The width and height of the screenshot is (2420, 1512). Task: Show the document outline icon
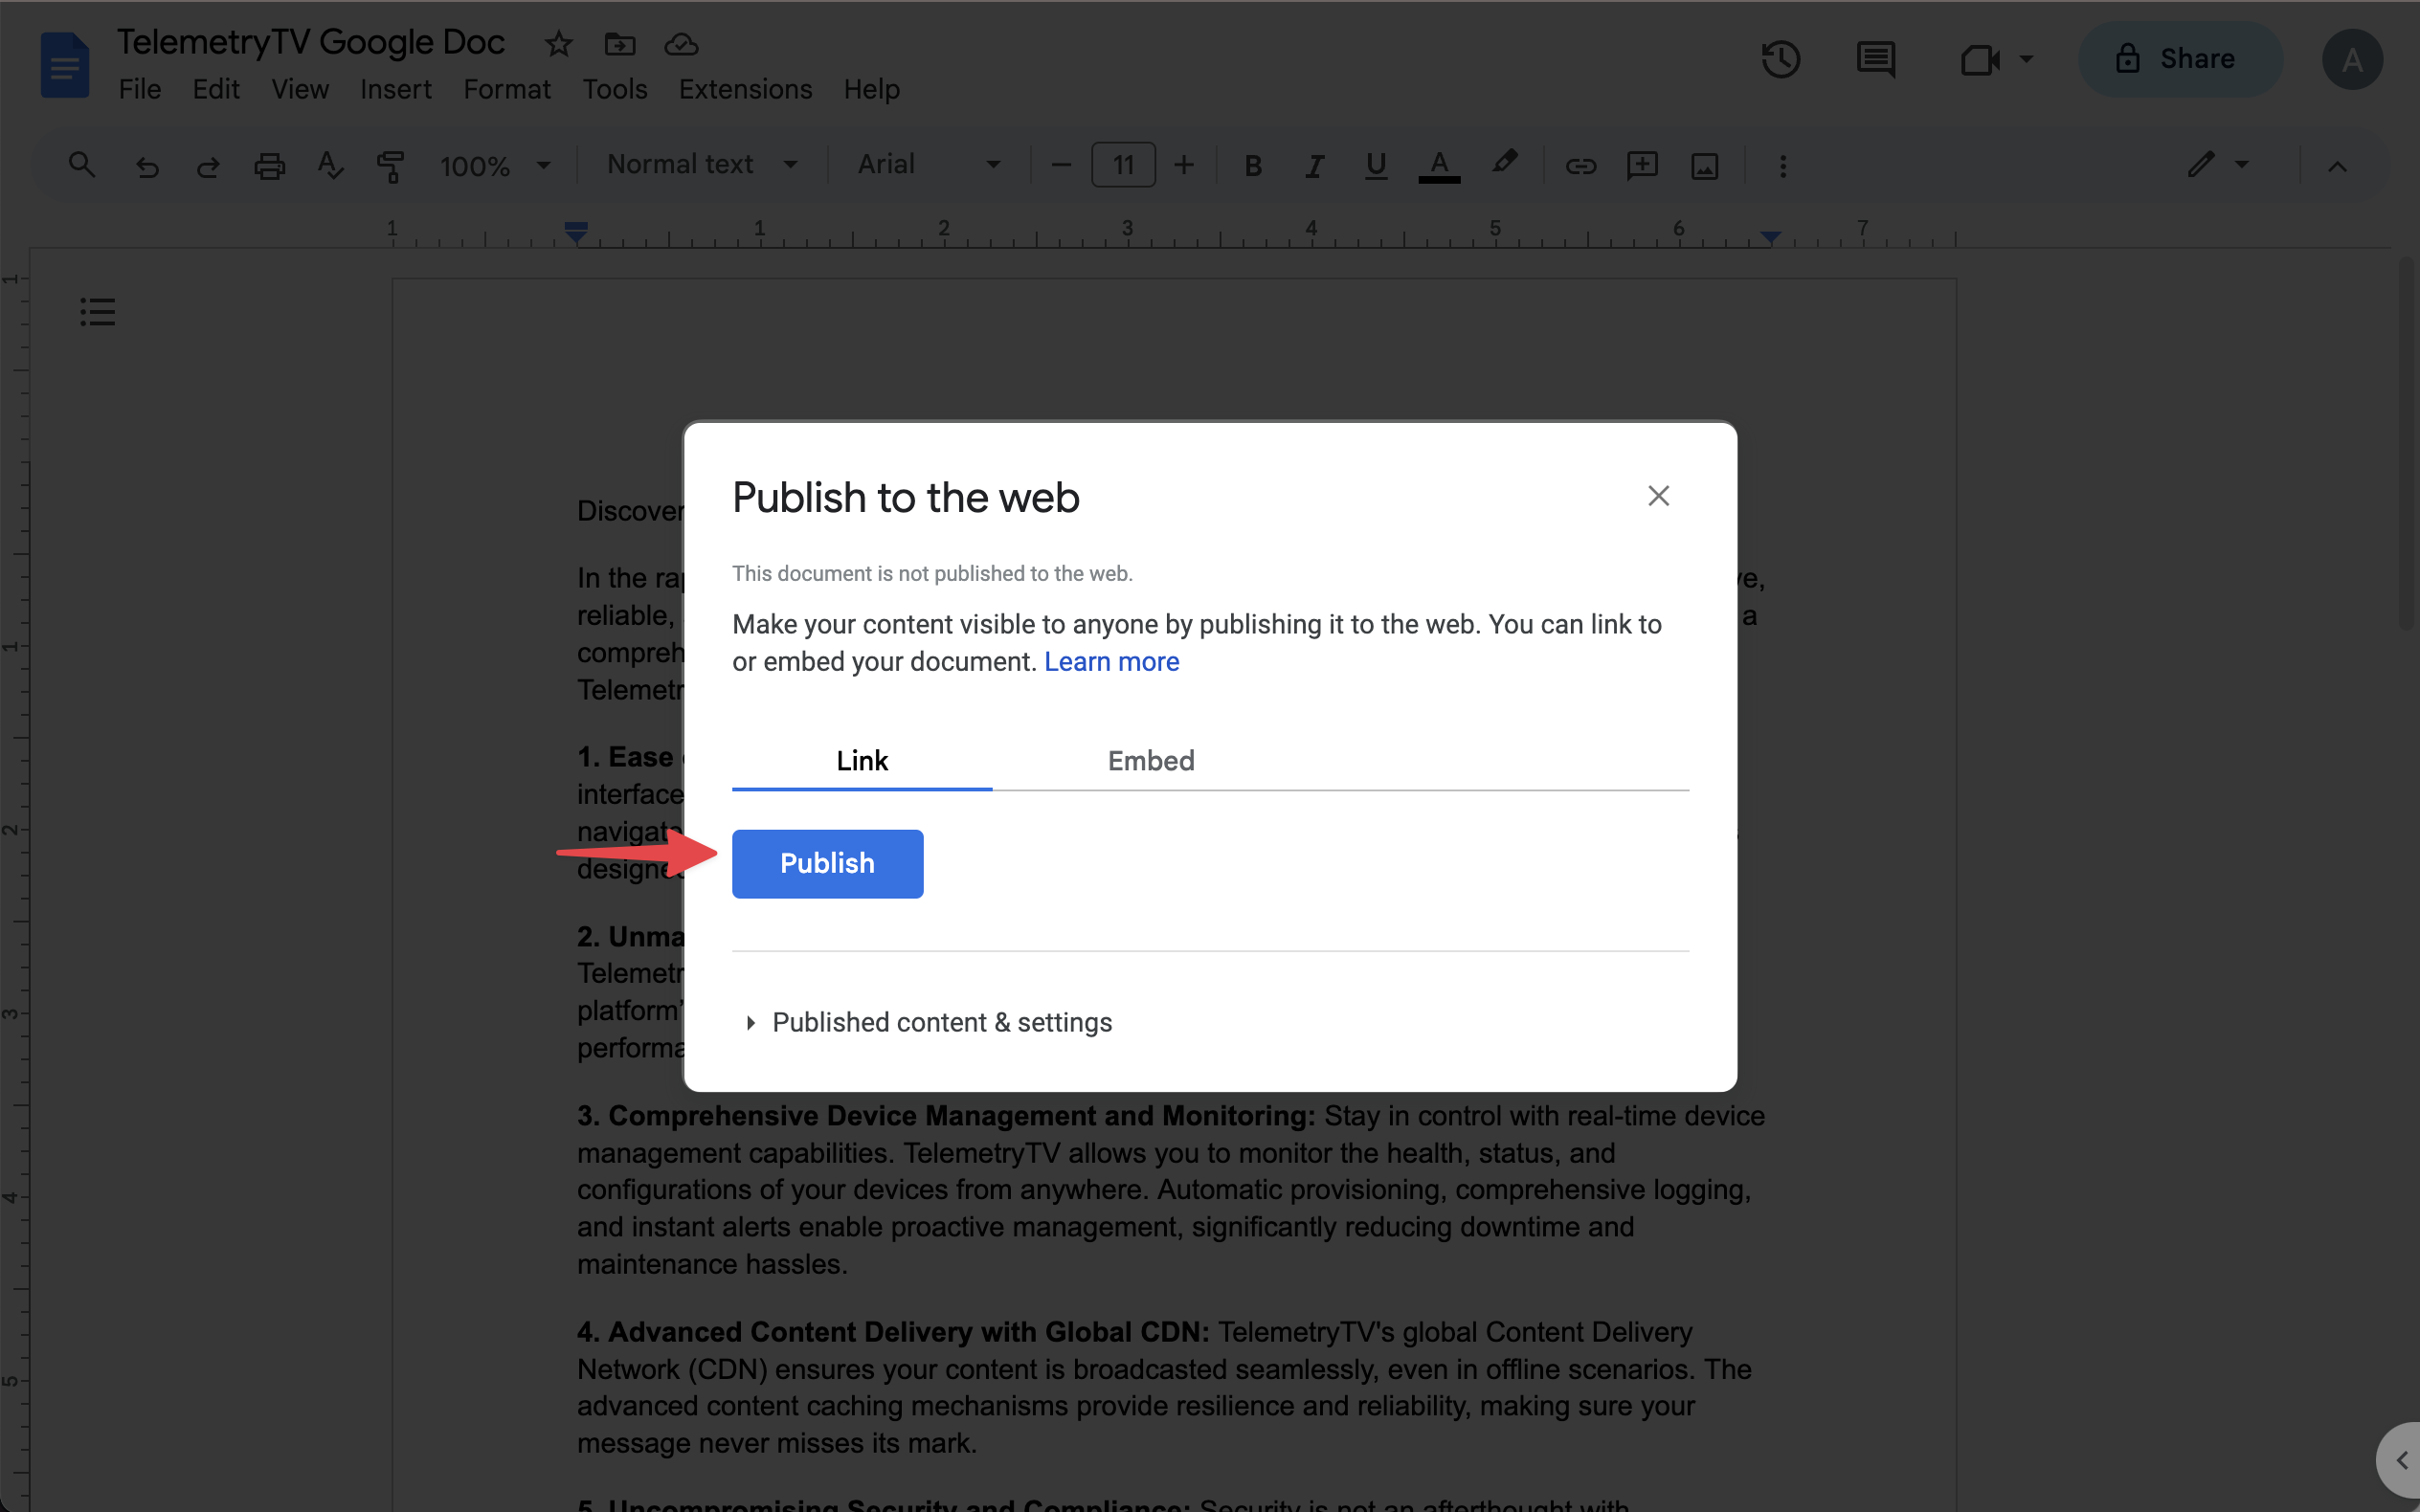click(x=97, y=312)
